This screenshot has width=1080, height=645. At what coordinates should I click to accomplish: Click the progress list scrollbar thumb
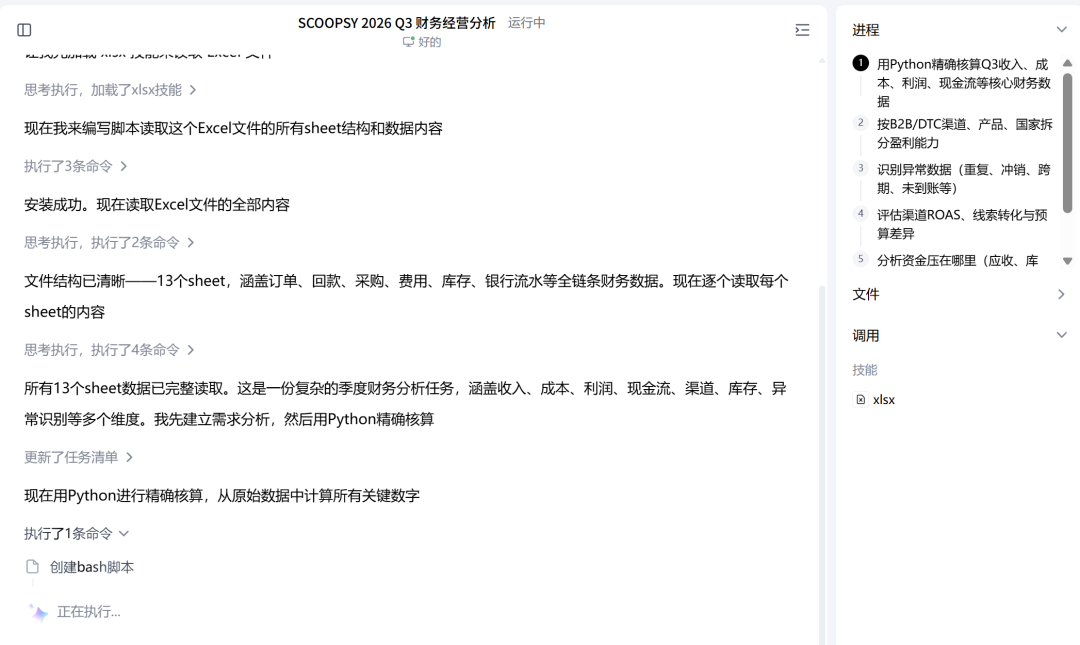coord(1068,143)
